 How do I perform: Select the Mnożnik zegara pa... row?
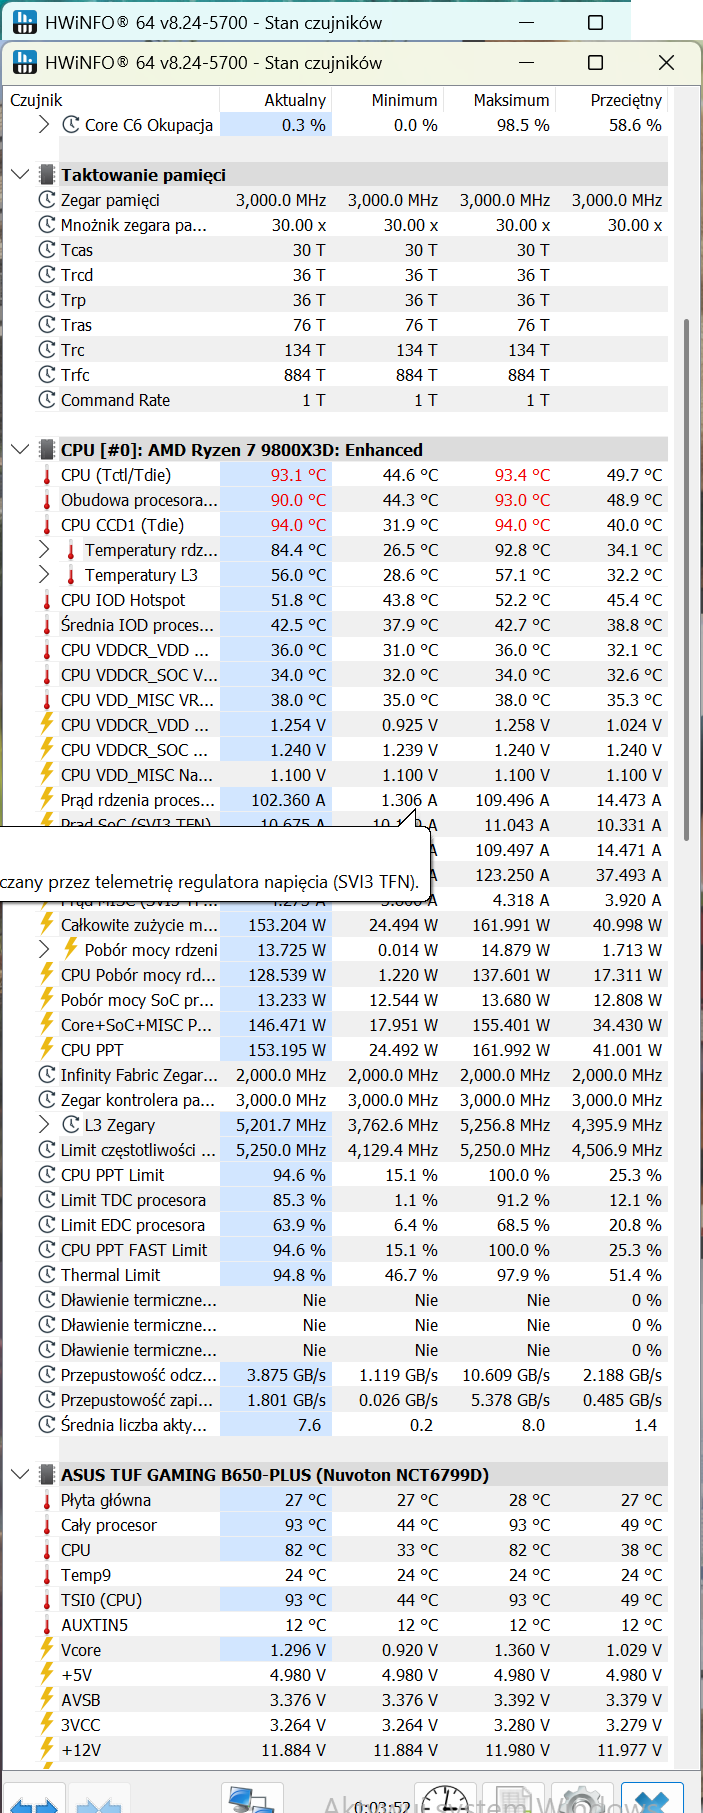(x=351, y=225)
